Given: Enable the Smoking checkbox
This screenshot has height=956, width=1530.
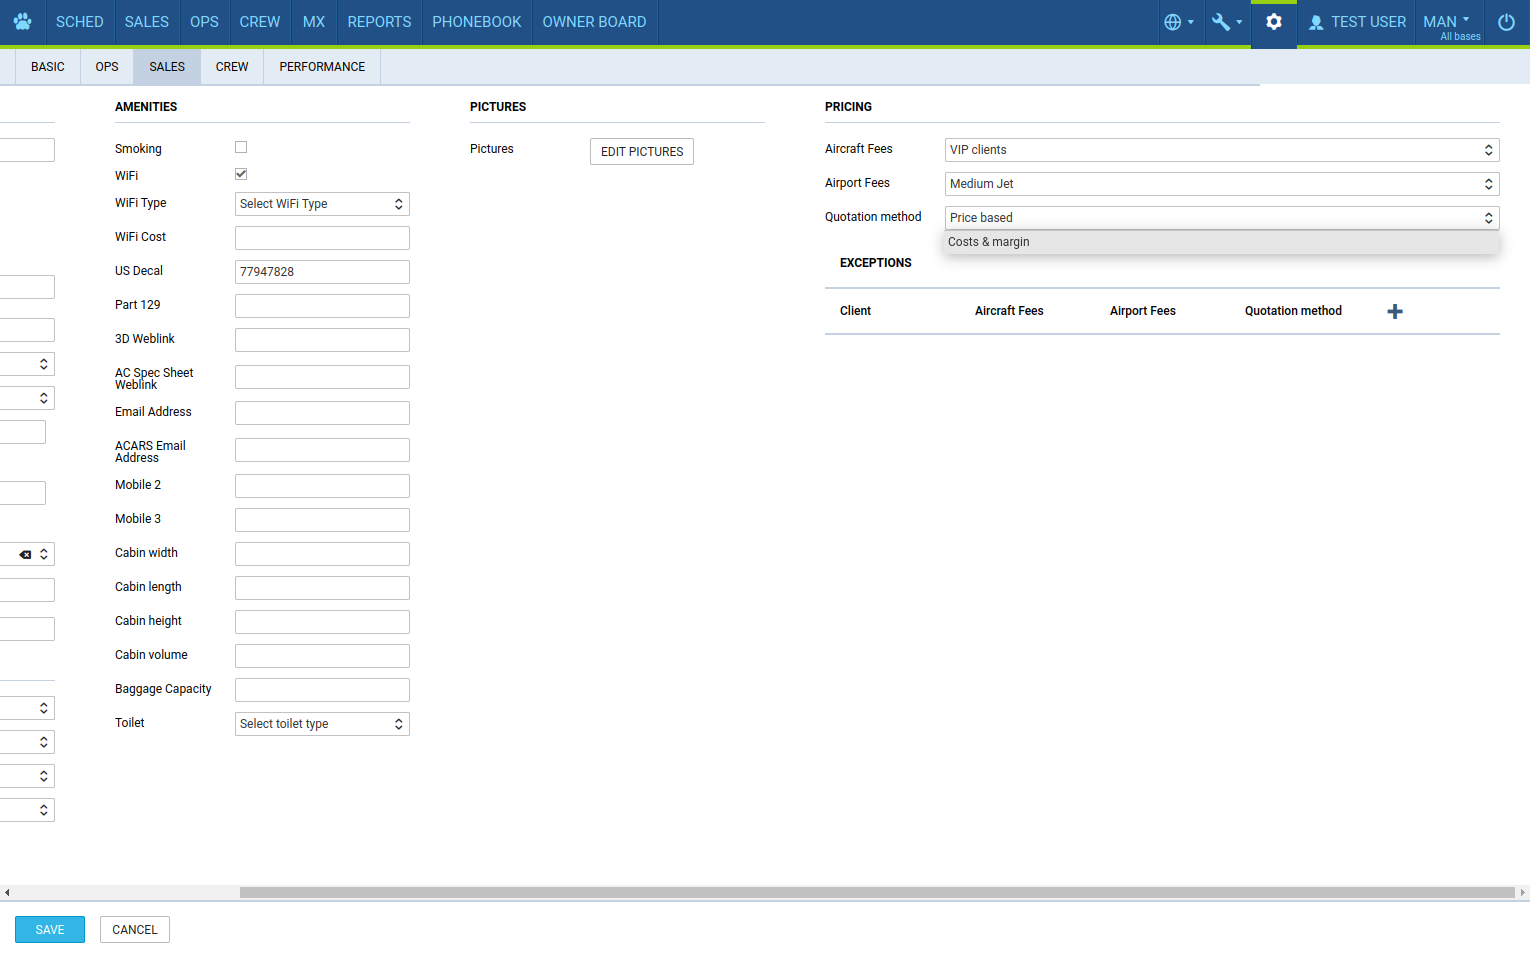Looking at the screenshot, I should pyautogui.click(x=241, y=147).
